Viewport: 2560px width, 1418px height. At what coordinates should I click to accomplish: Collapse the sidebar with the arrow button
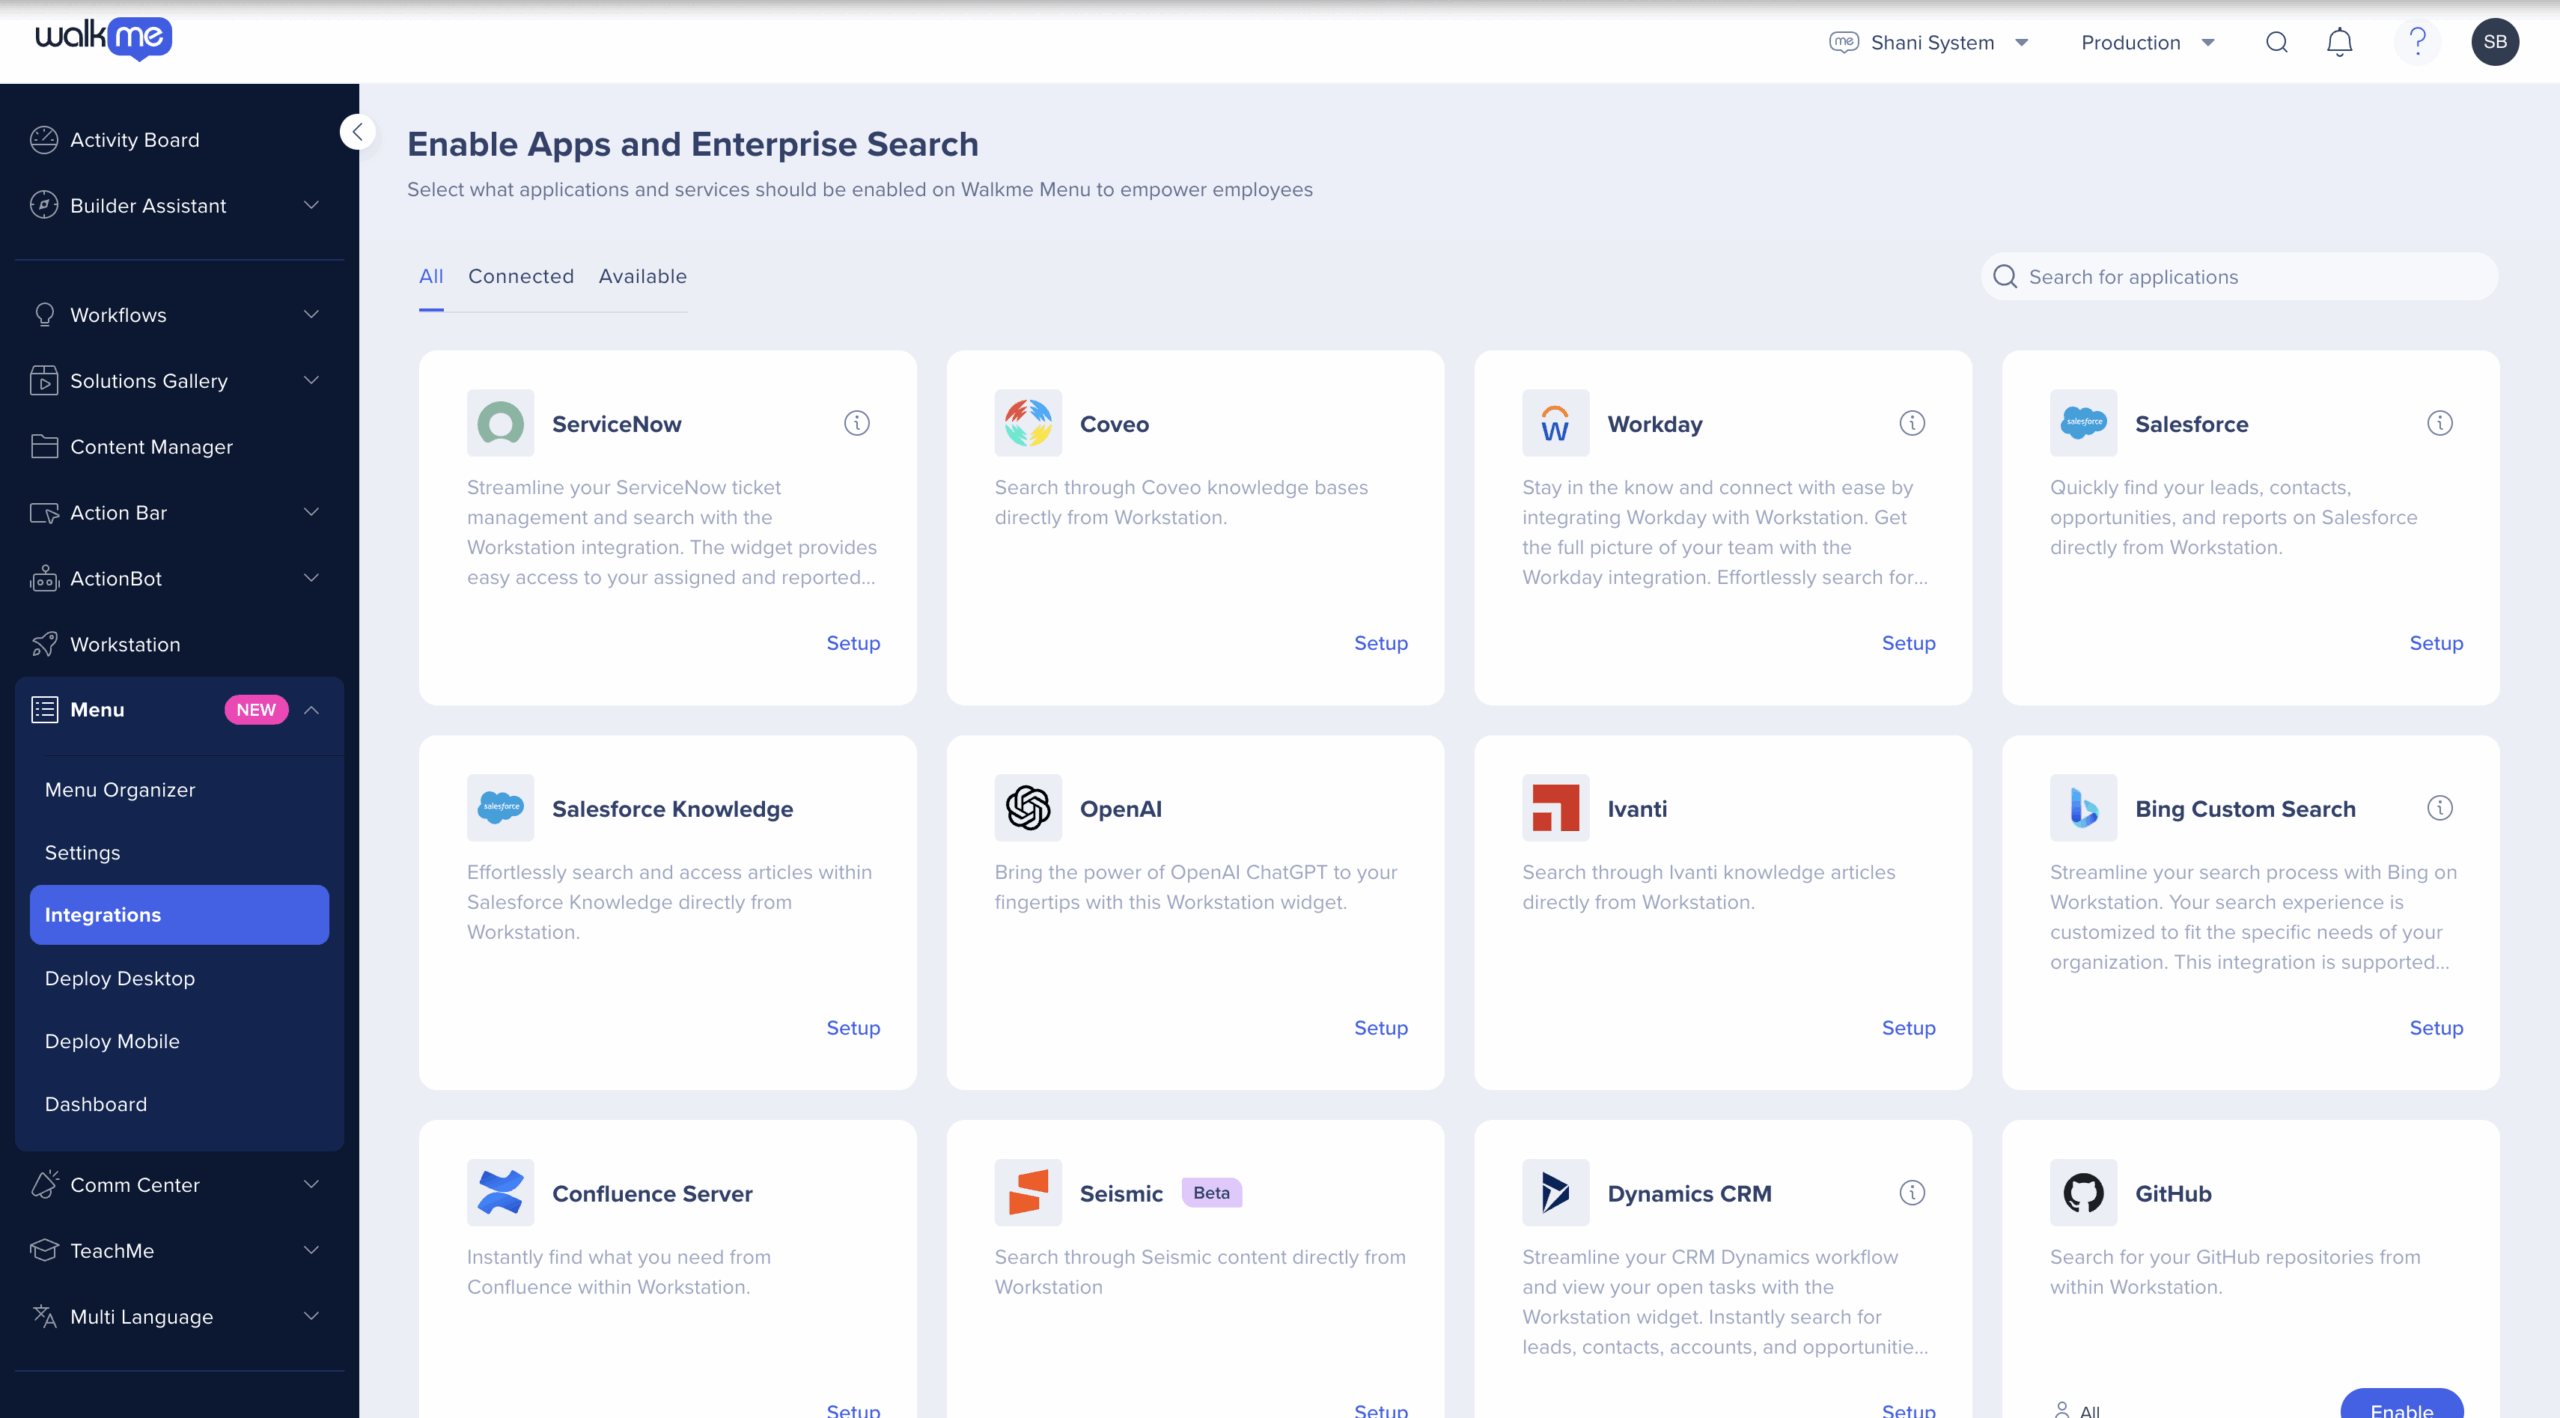(357, 132)
